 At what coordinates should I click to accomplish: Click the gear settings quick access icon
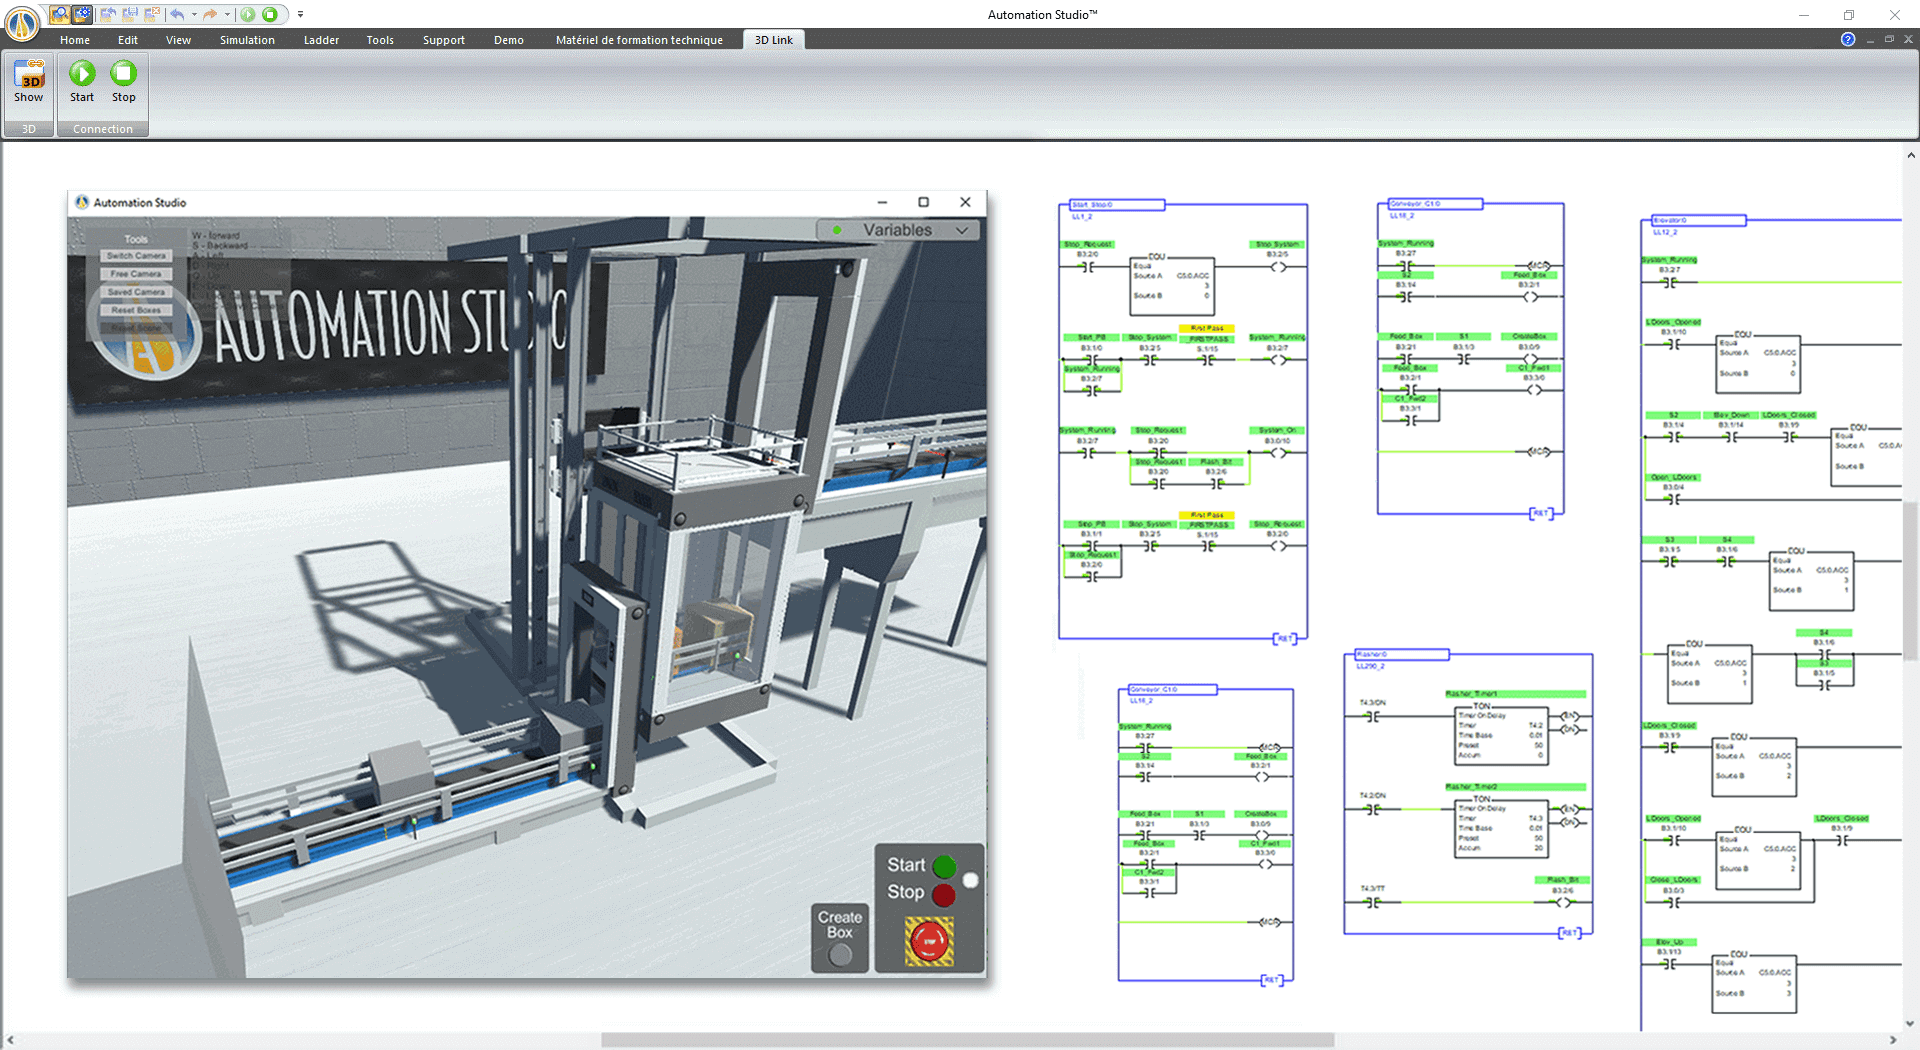click(83, 14)
